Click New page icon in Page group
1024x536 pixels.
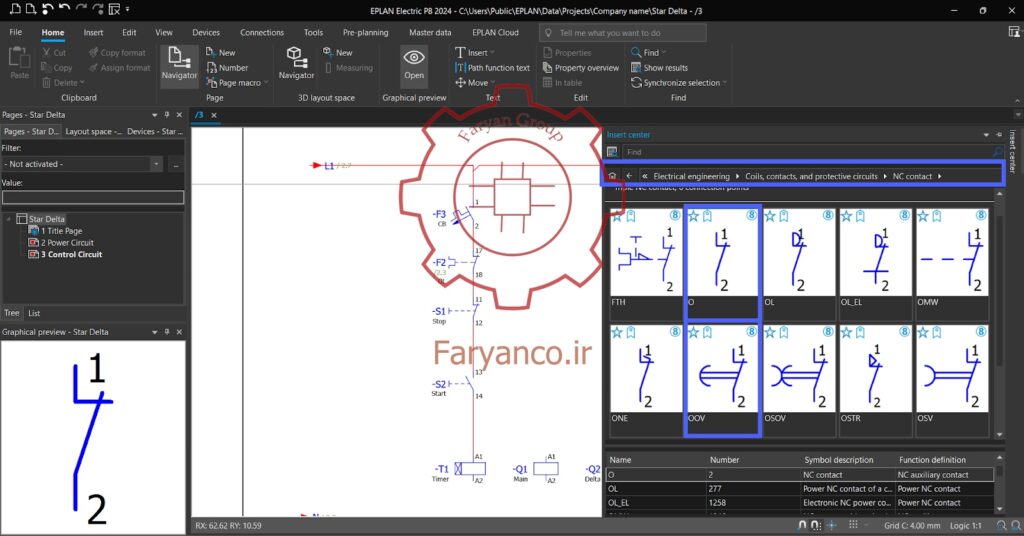click(x=211, y=52)
